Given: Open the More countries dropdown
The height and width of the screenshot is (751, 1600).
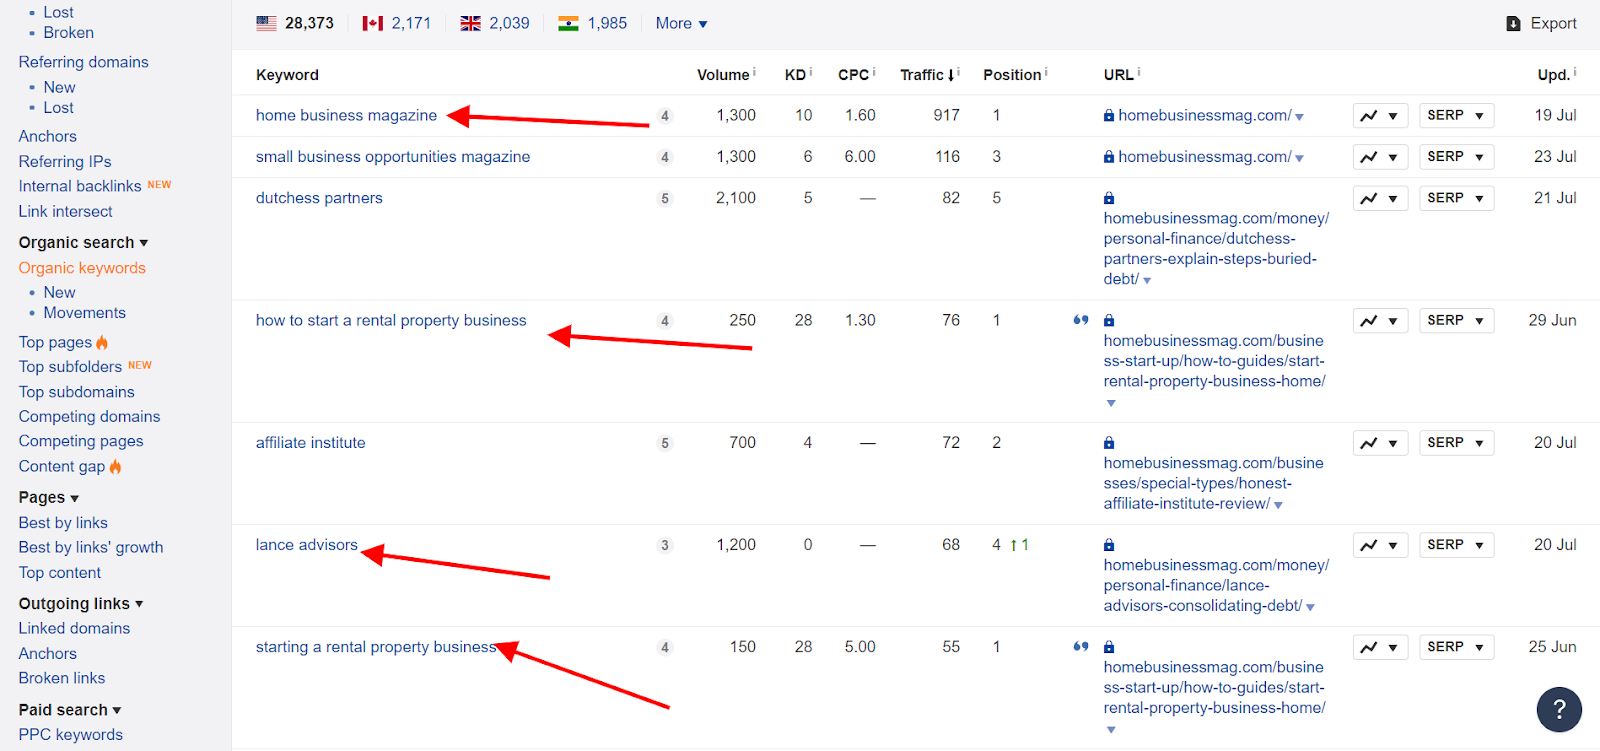Looking at the screenshot, I should coord(682,23).
